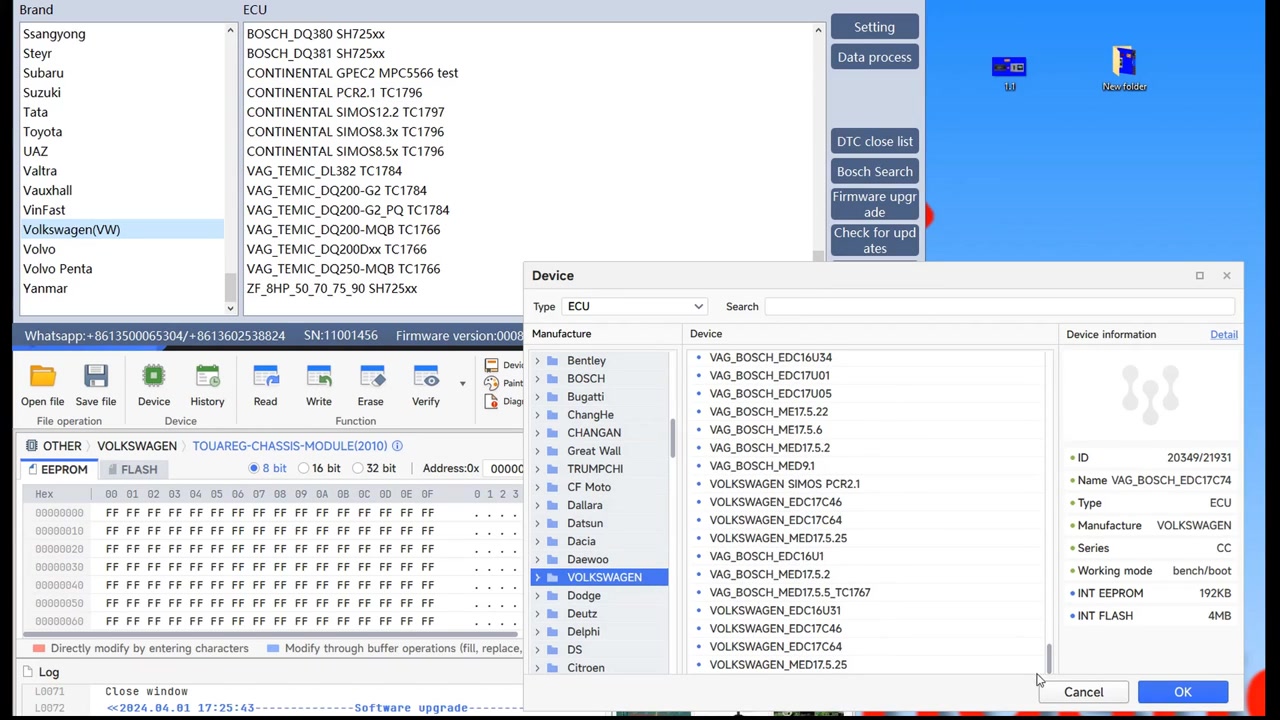
Task: Click the Save file floppy icon
Action: click(x=96, y=377)
